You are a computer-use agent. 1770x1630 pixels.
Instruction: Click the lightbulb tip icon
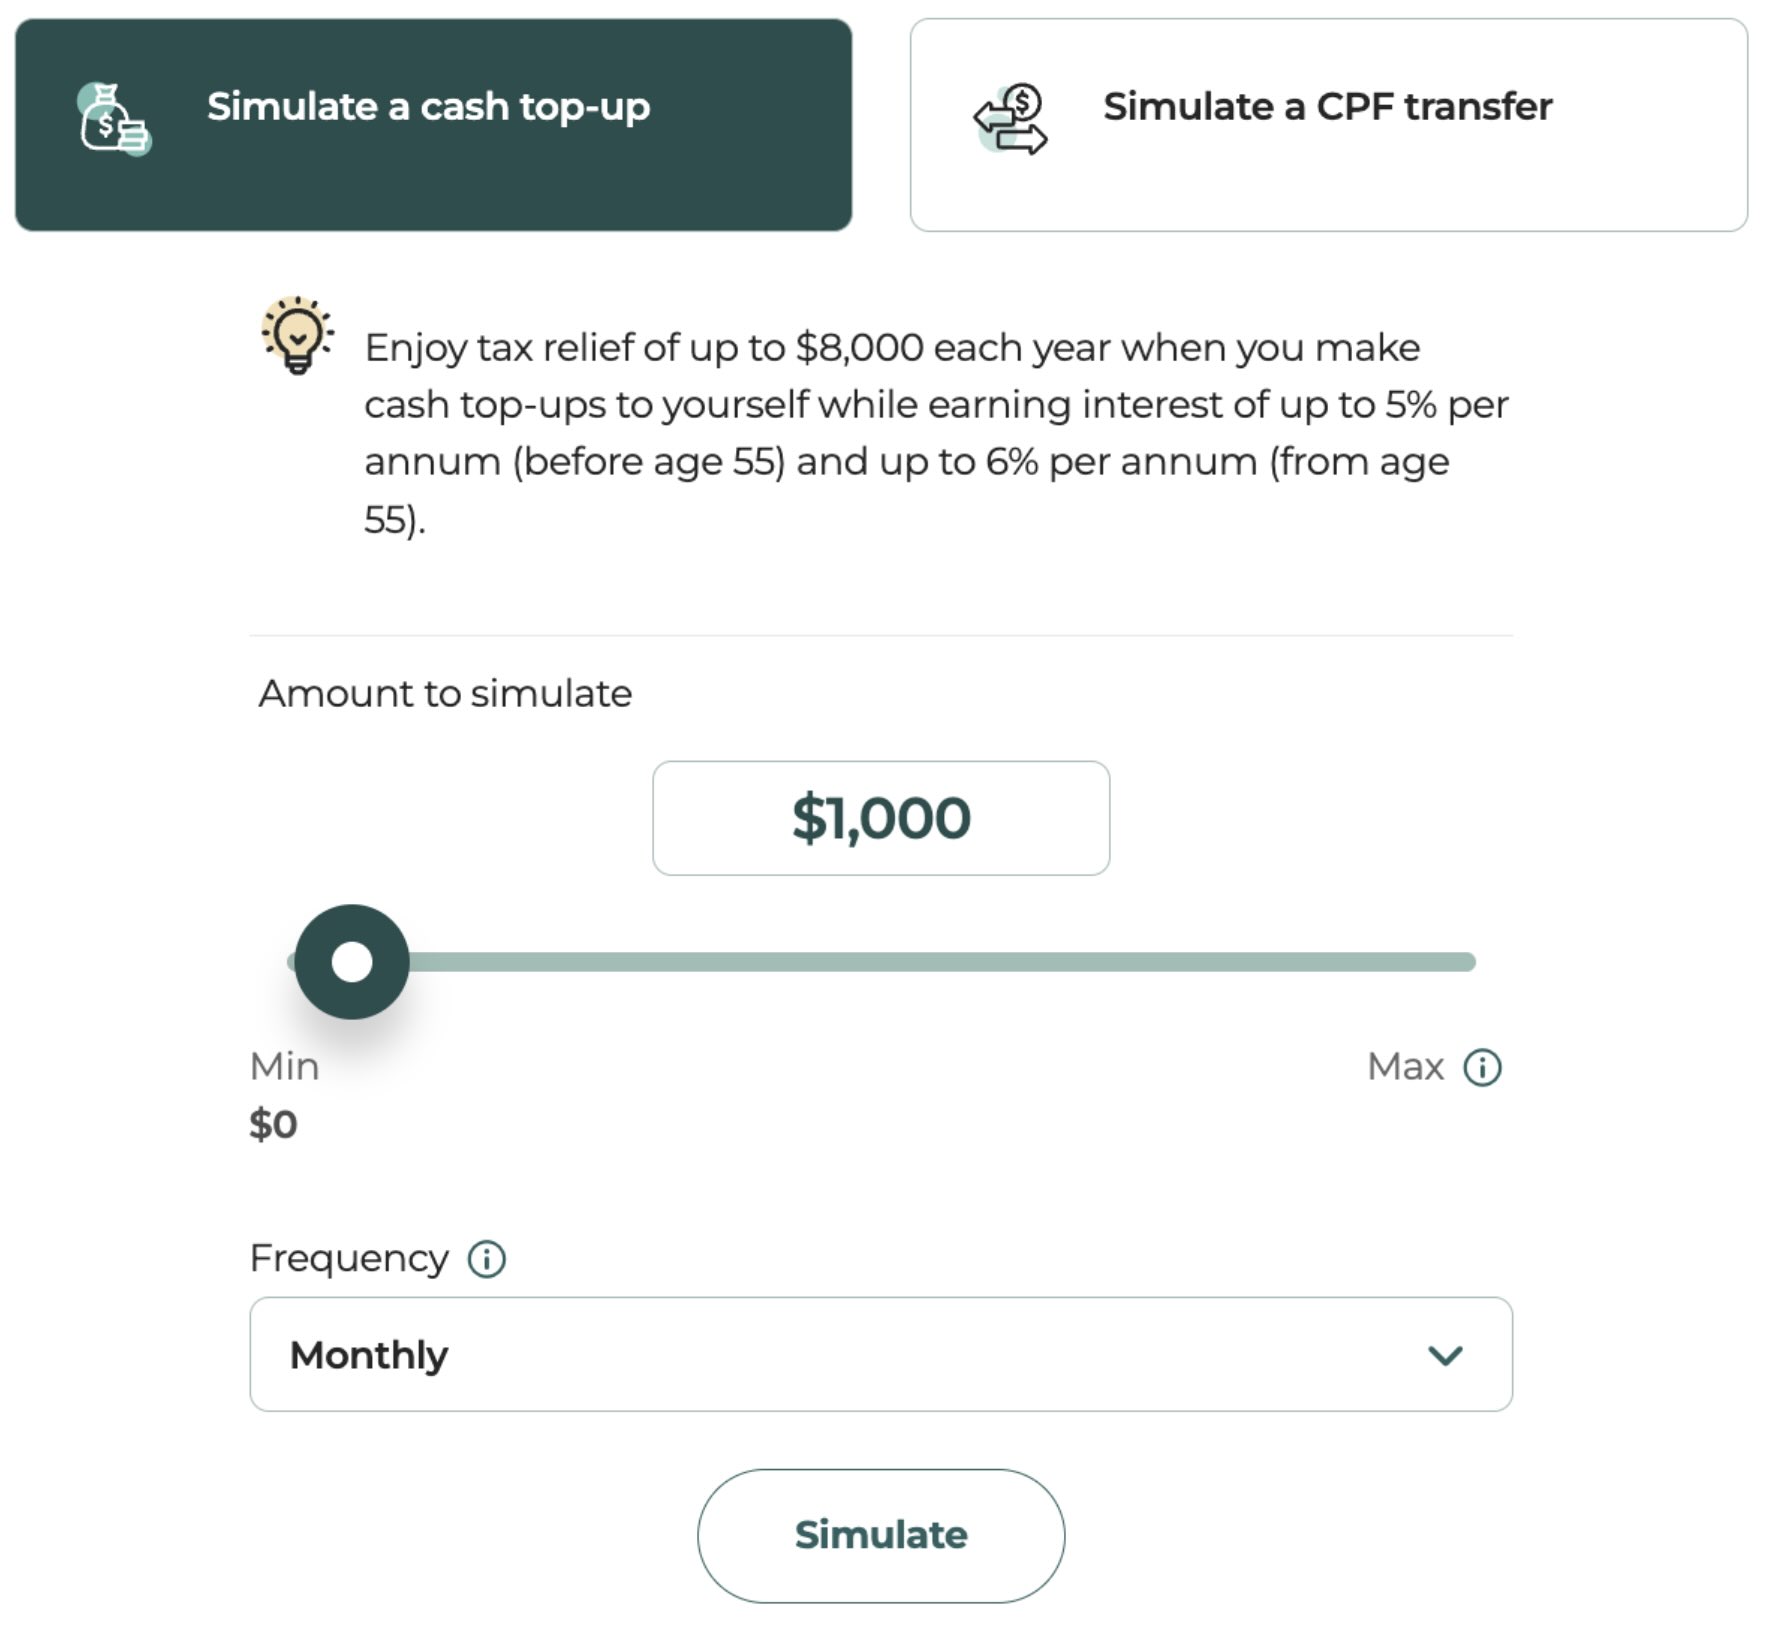click(297, 335)
